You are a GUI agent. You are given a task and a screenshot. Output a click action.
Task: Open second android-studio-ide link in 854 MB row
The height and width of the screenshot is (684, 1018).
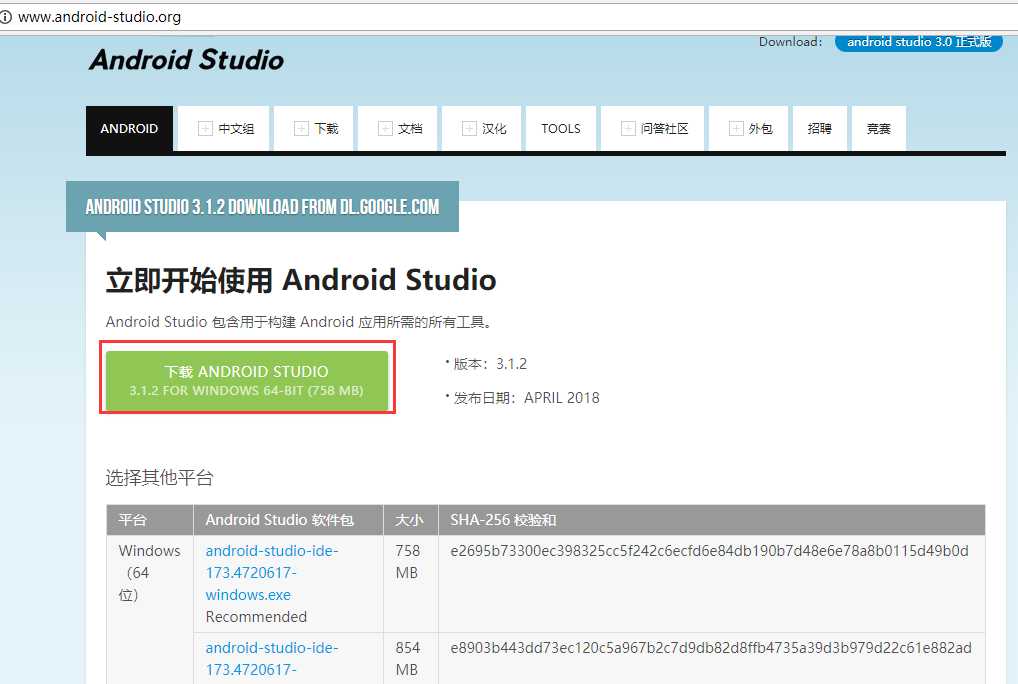coord(271,659)
